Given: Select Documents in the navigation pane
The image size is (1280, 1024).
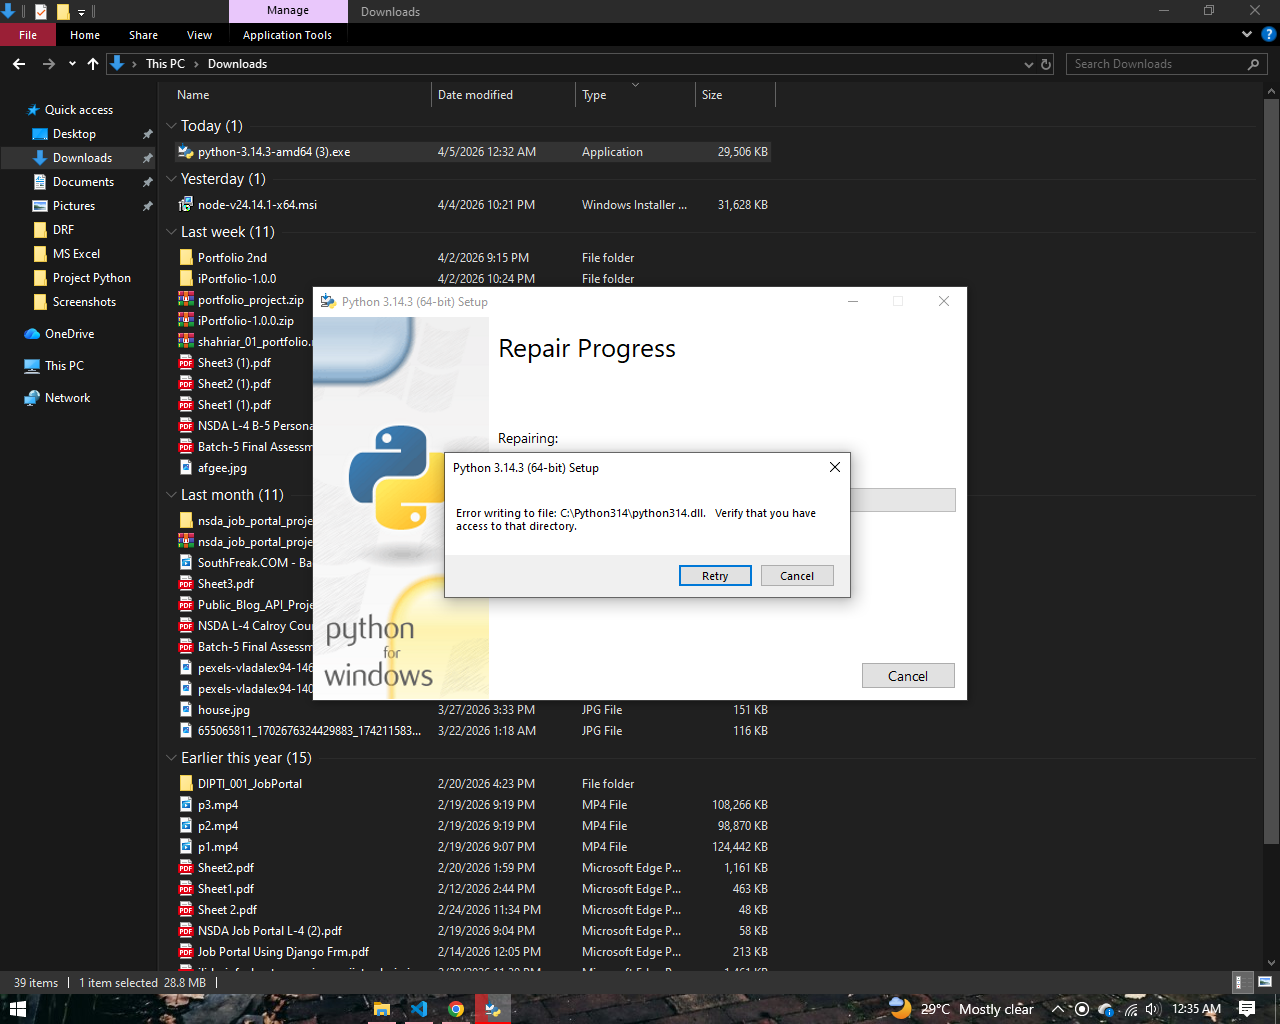Looking at the screenshot, I should 83,182.
